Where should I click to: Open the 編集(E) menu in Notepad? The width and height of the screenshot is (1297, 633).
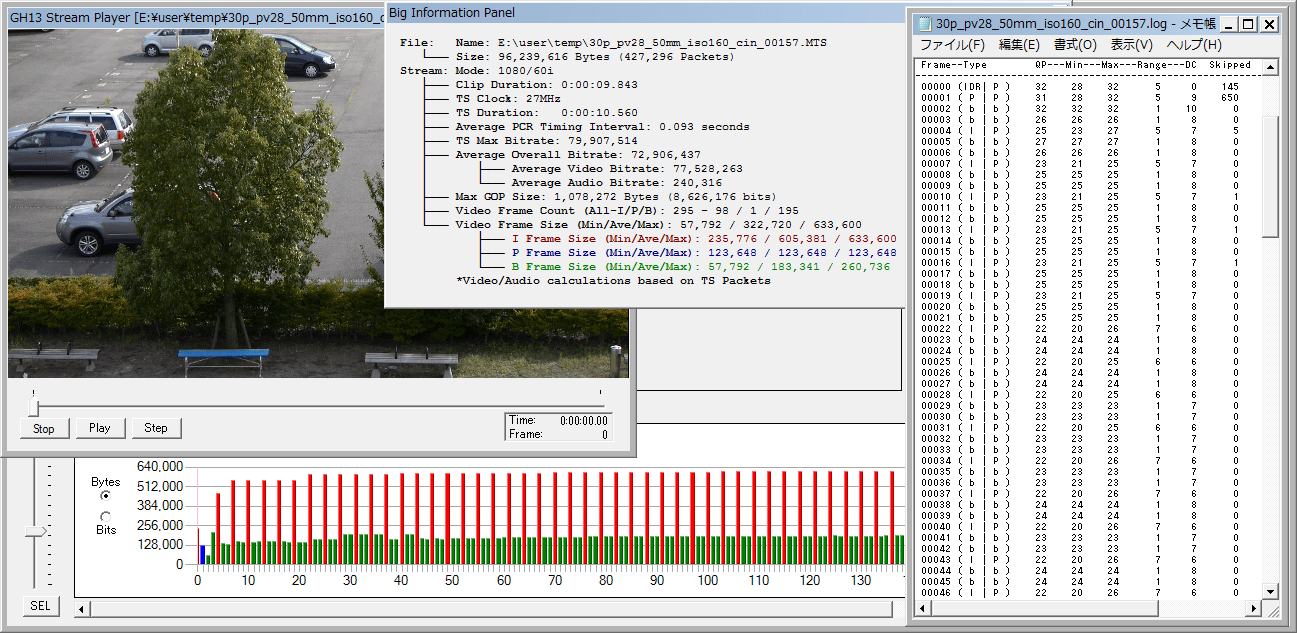(x=1019, y=45)
